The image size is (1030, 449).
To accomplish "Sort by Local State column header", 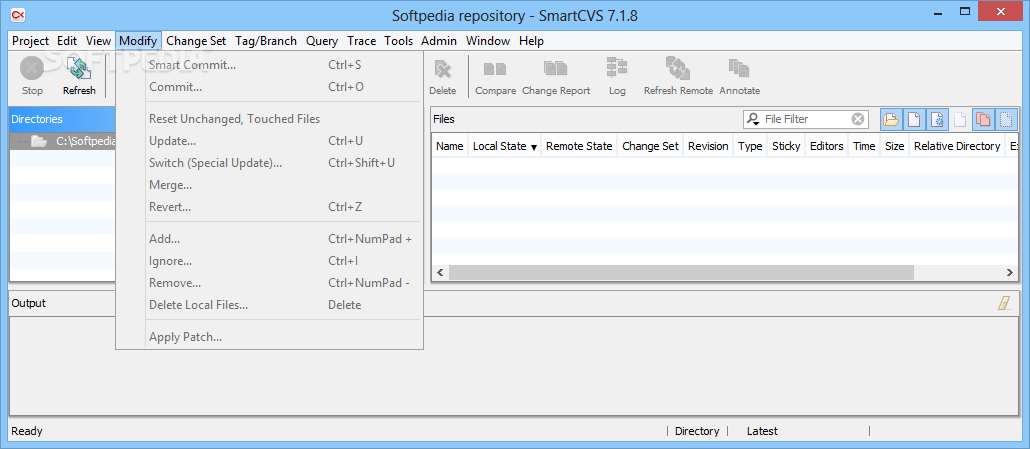I will coord(504,146).
